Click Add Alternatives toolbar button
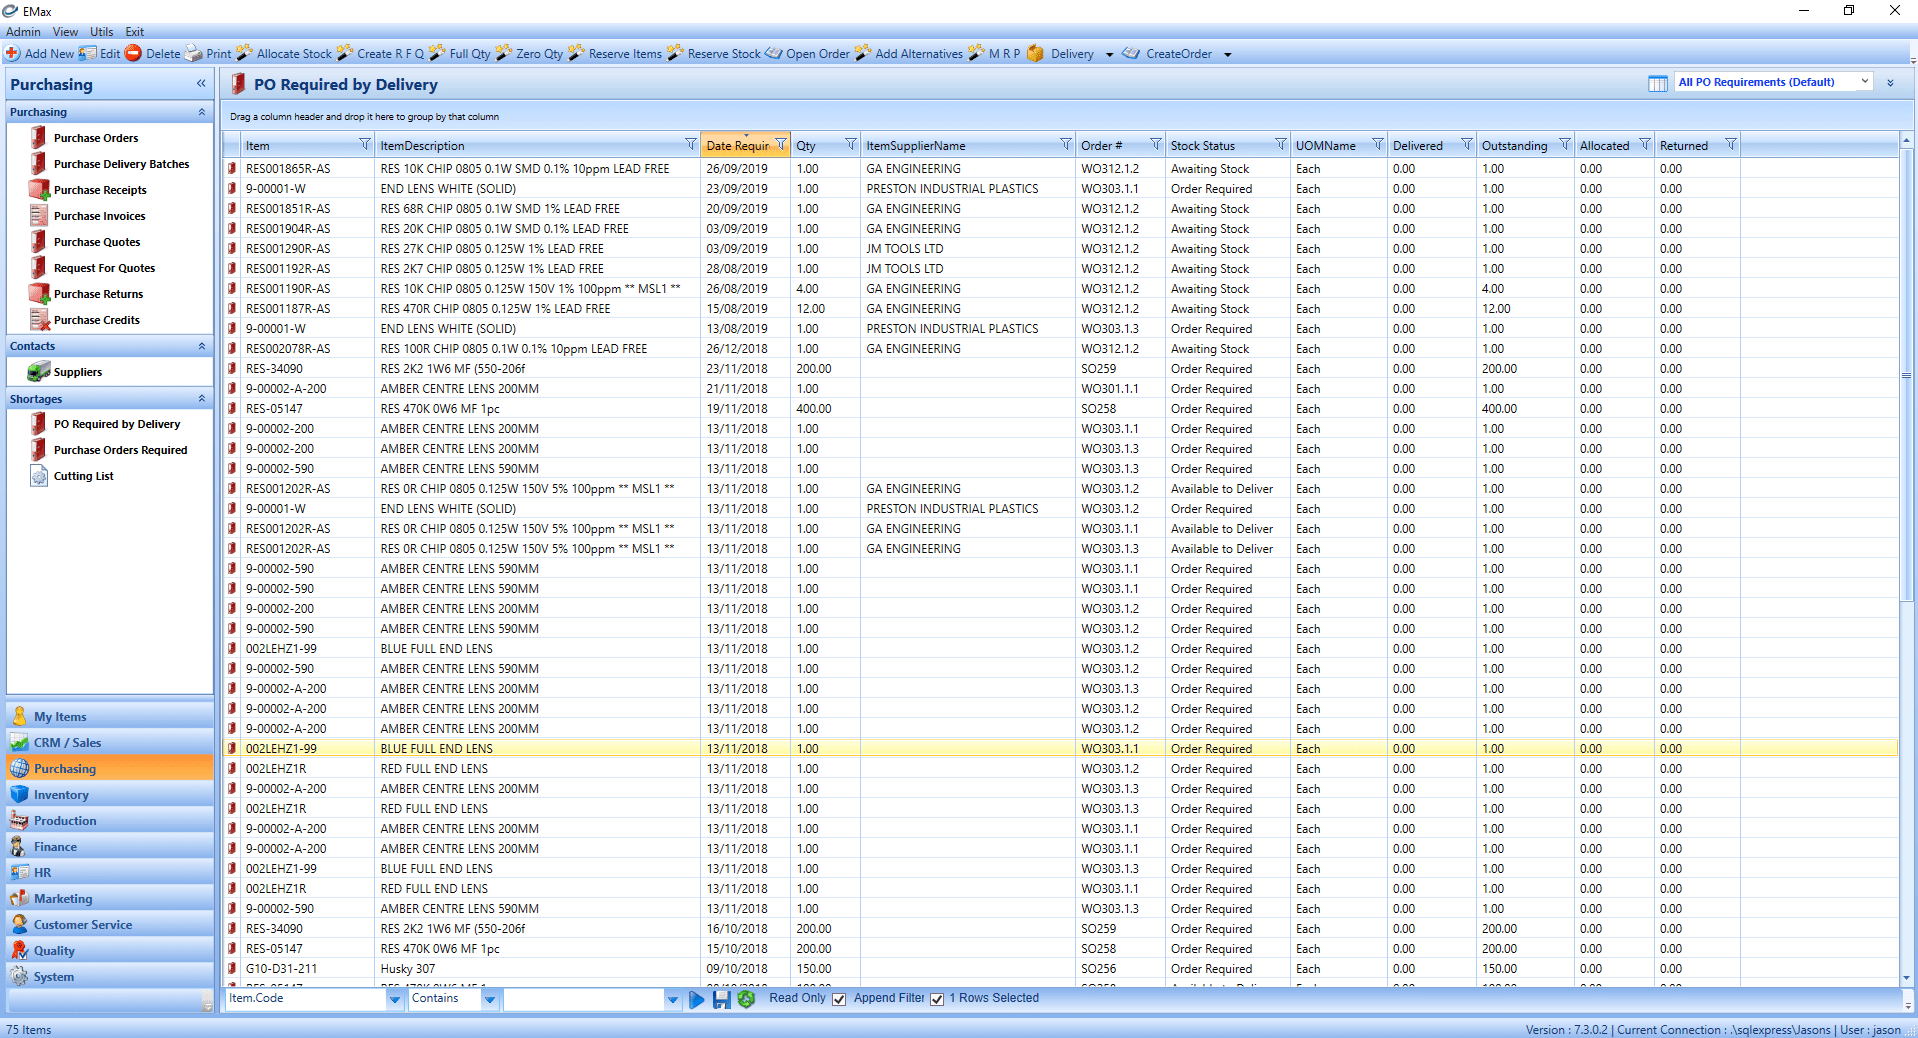This screenshot has width=1918, height=1038. [x=909, y=54]
